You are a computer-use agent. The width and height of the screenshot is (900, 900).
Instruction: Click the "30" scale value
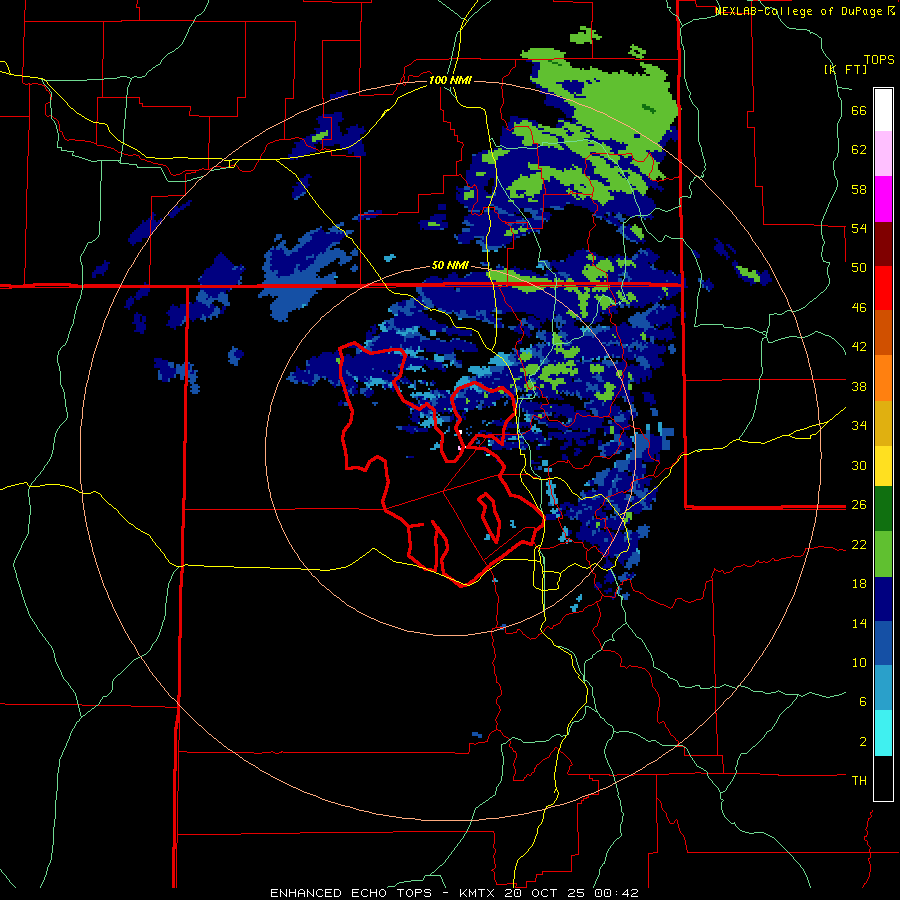point(859,465)
